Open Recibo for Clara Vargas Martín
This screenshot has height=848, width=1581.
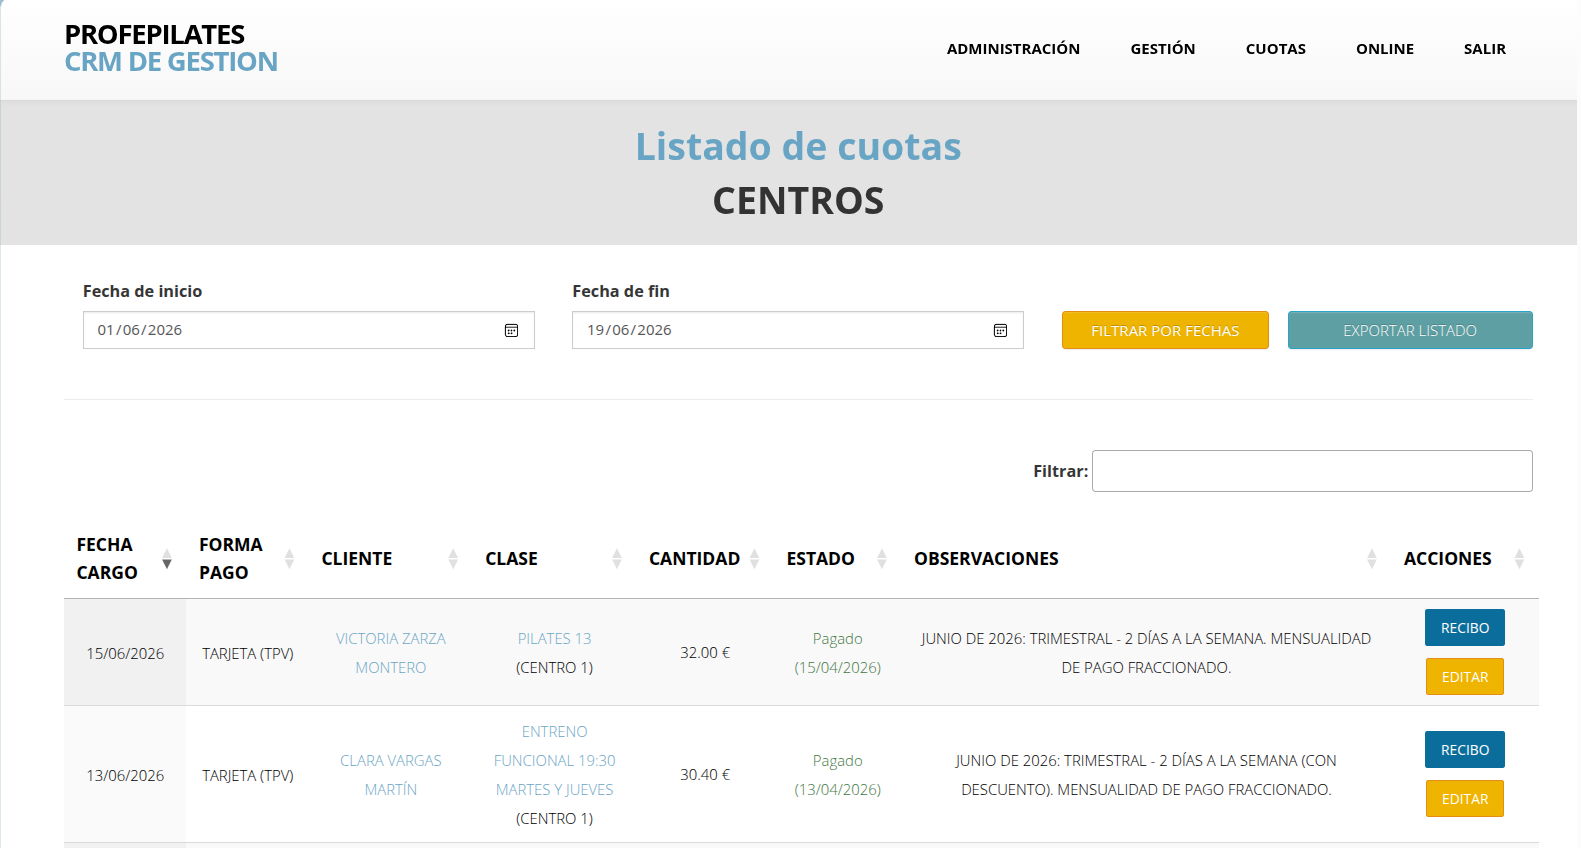click(1465, 750)
